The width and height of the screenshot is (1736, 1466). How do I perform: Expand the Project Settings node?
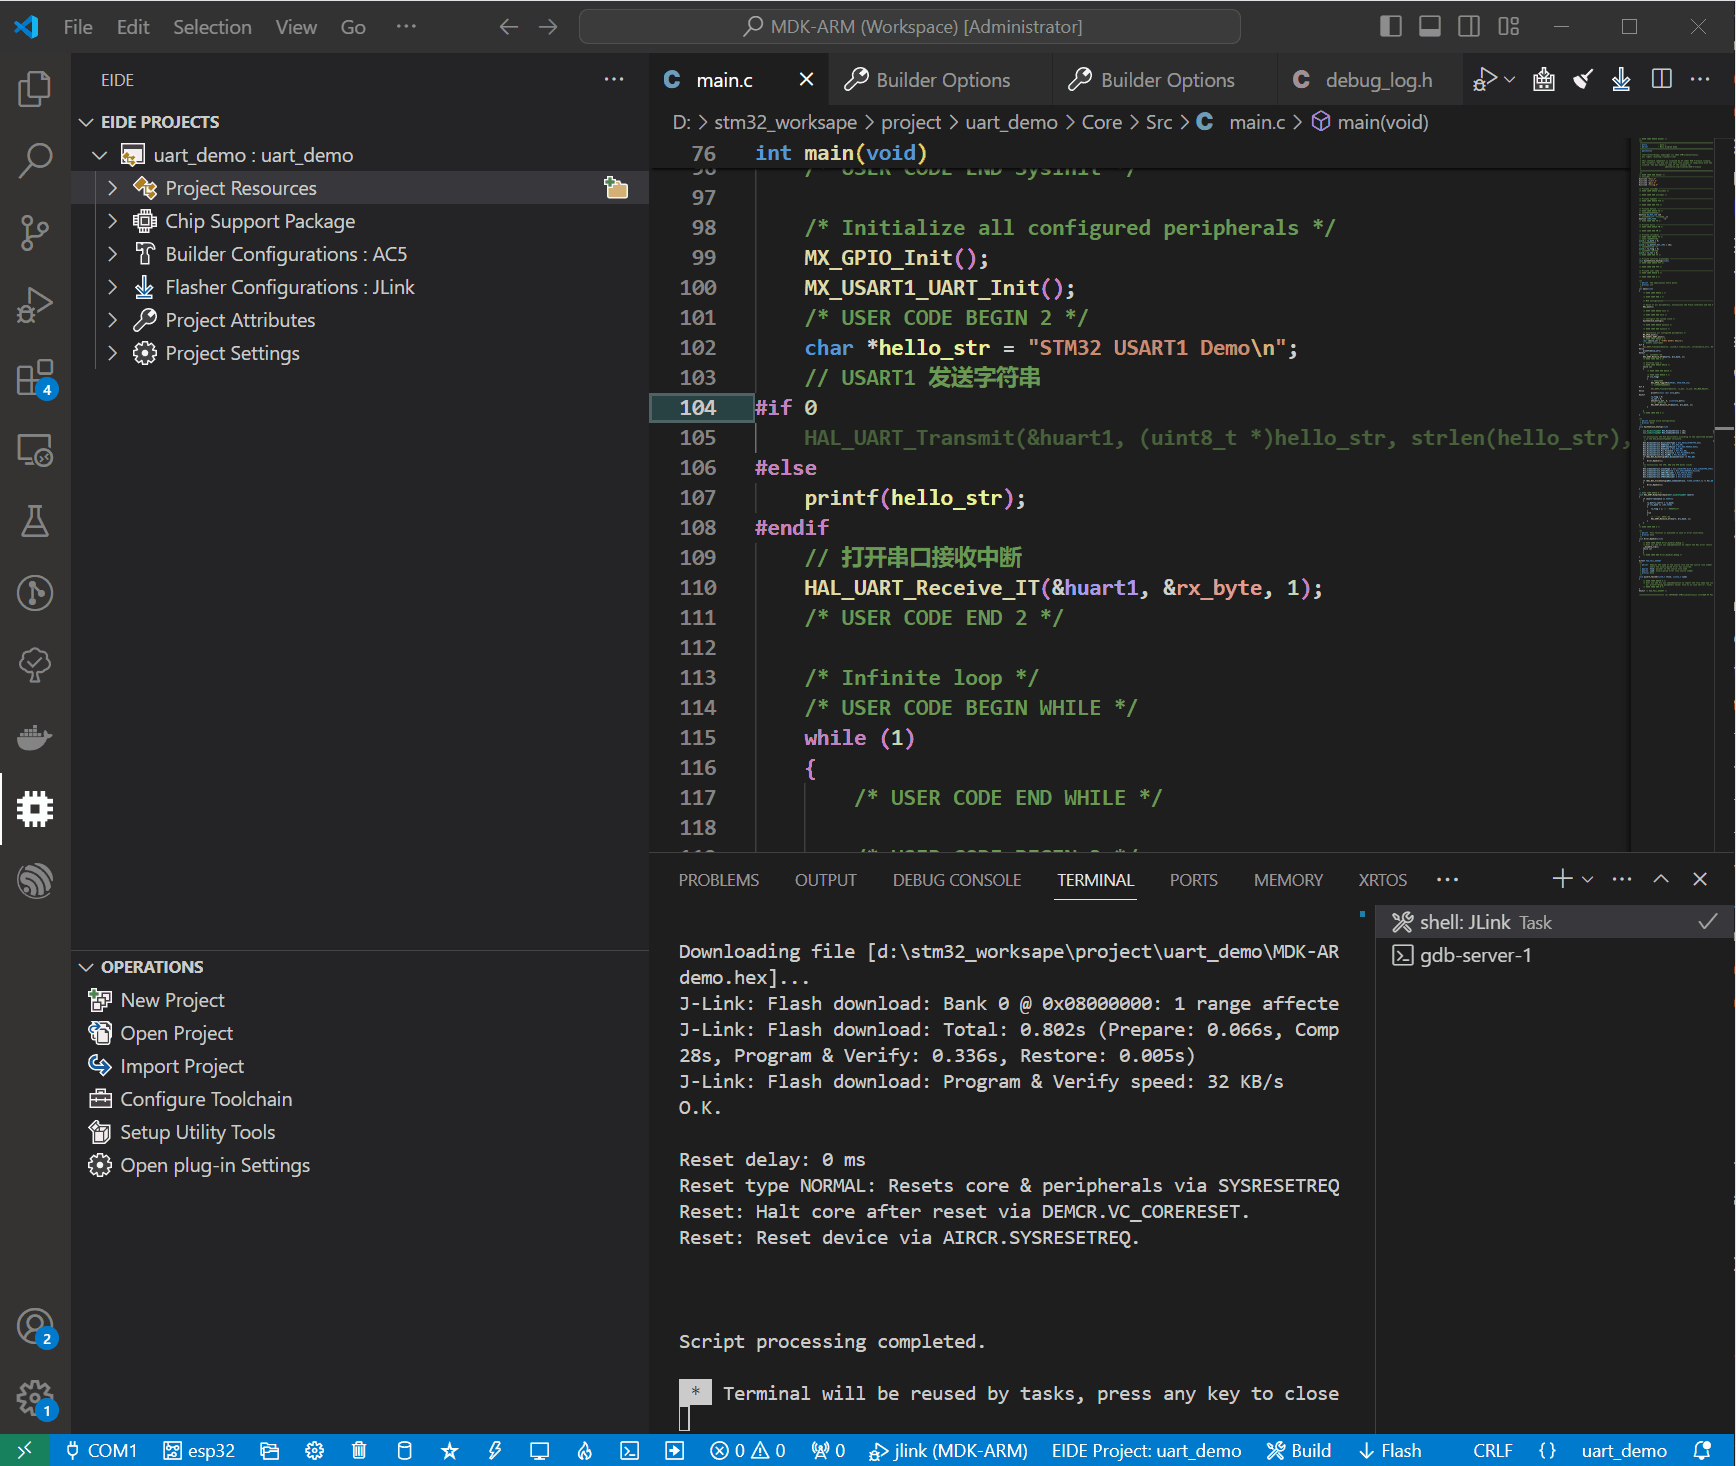click(x=113, y=353)
